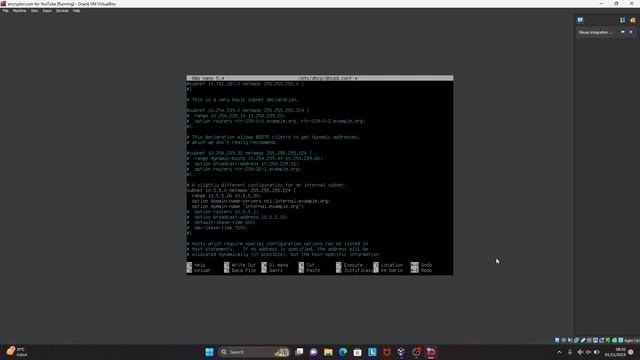Image resolution: width=640 pixels, height=360 pixels.
Task: Click the blue icon left of the orange panel icon
Action: click(x=622, y=20)
